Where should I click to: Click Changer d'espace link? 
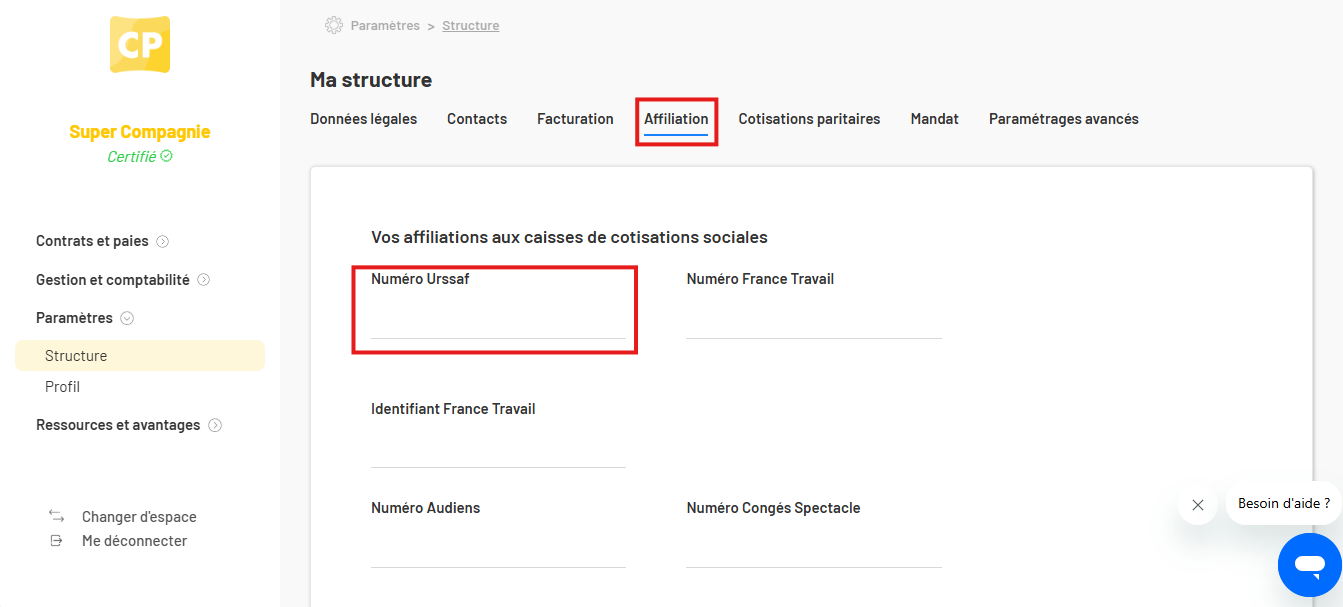(x=139, y=517)
